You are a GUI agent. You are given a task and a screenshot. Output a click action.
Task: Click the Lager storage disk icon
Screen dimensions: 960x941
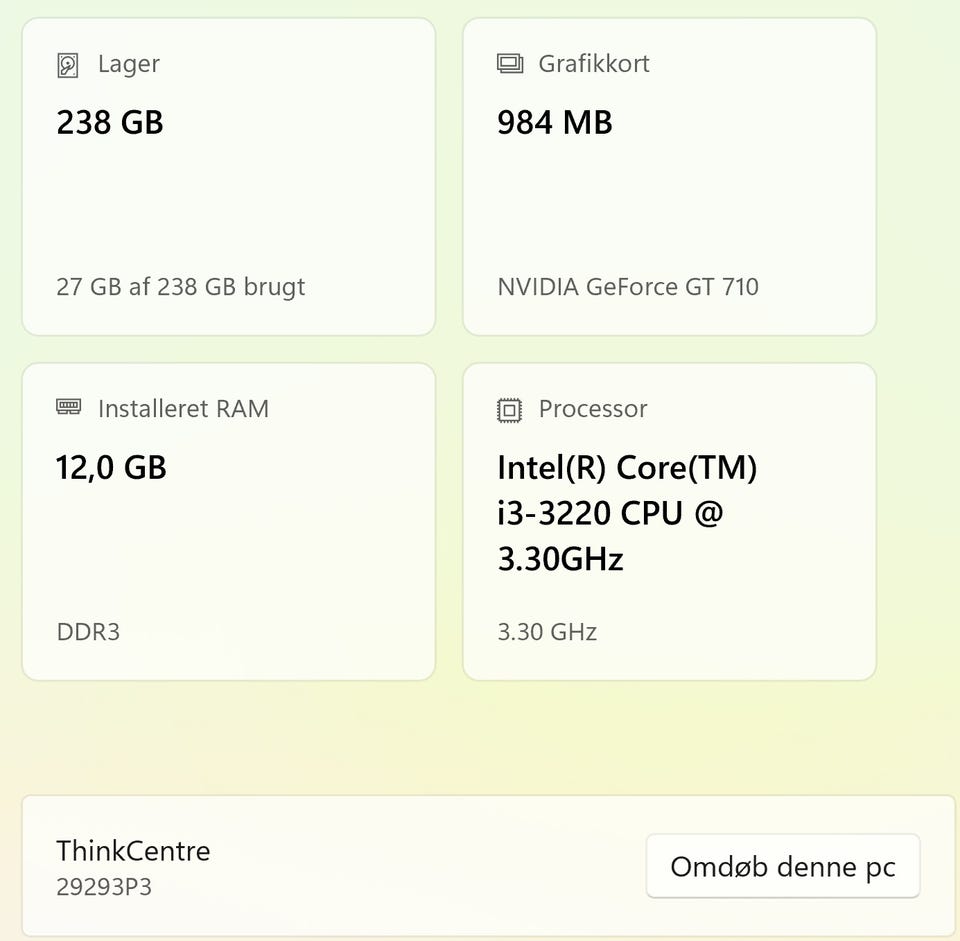68,65
